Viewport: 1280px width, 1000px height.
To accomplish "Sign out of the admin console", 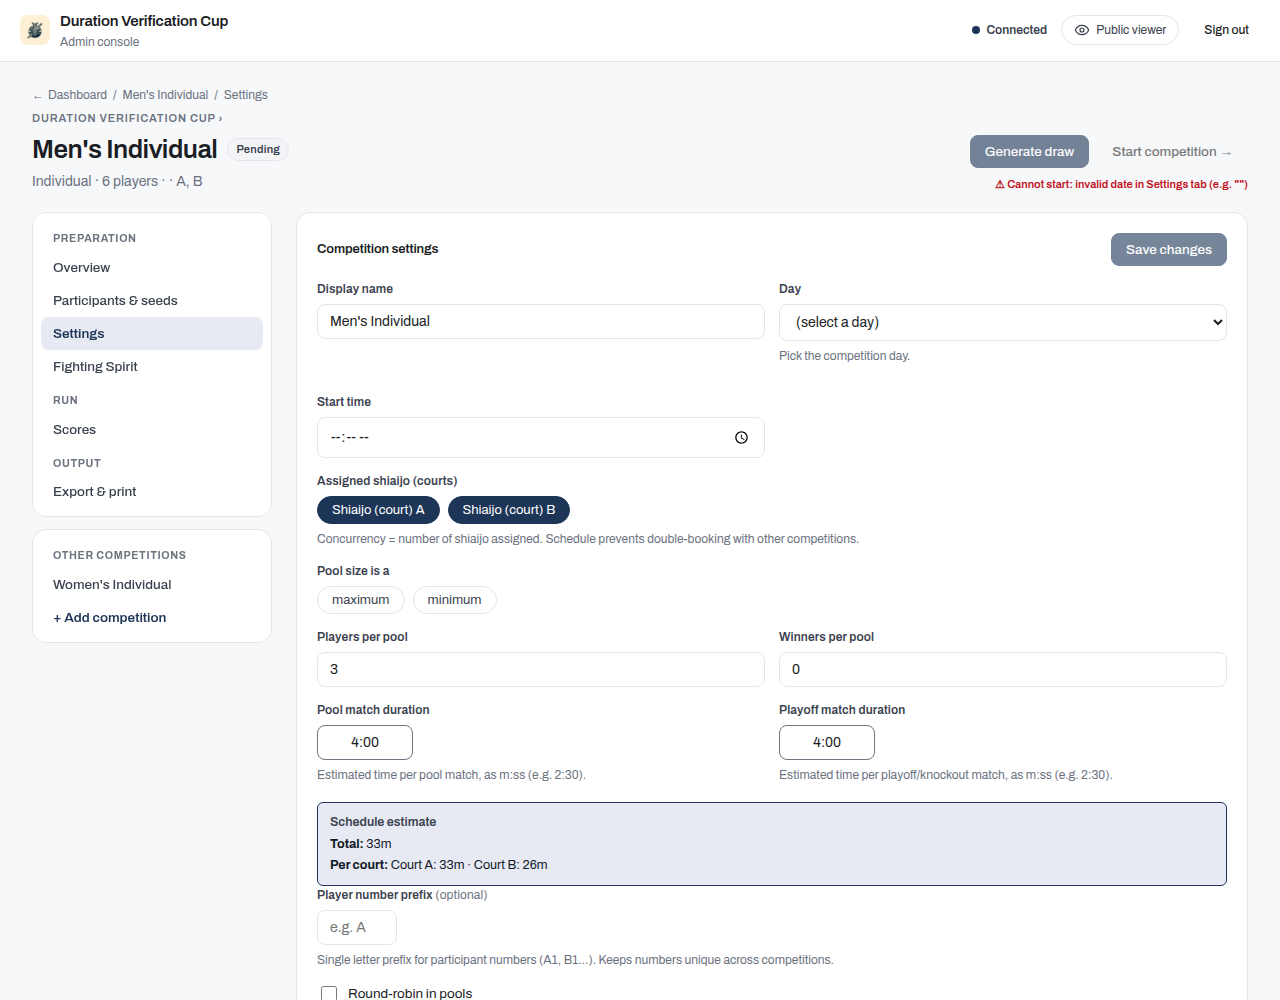I will (1226, 30).
